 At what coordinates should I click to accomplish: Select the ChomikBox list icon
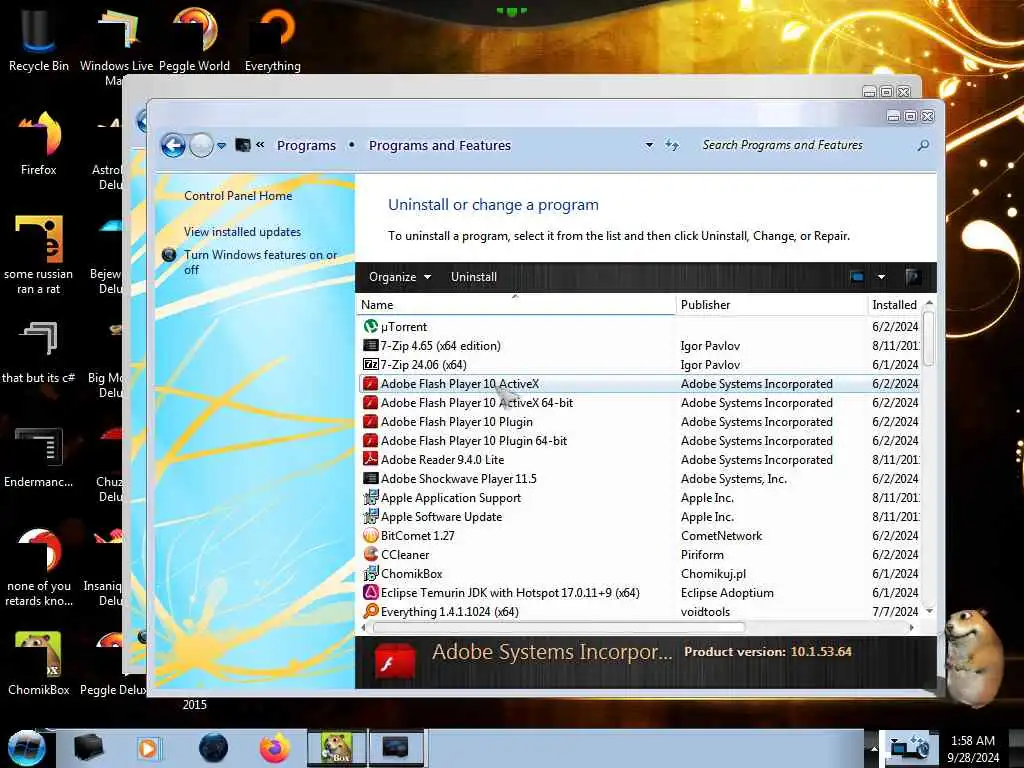[x=370, y=573]
